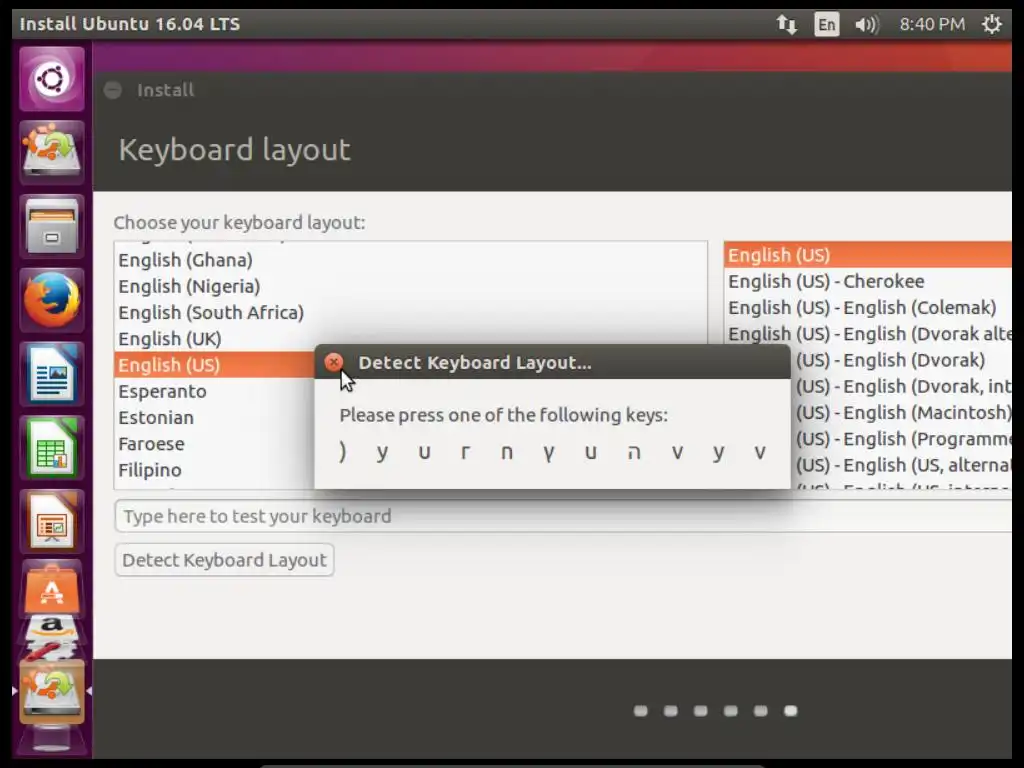Screen dimensions: 1024x768
Task: Open Ubuntu Software center
Action: pyautogui.click(x=52, y=589)
